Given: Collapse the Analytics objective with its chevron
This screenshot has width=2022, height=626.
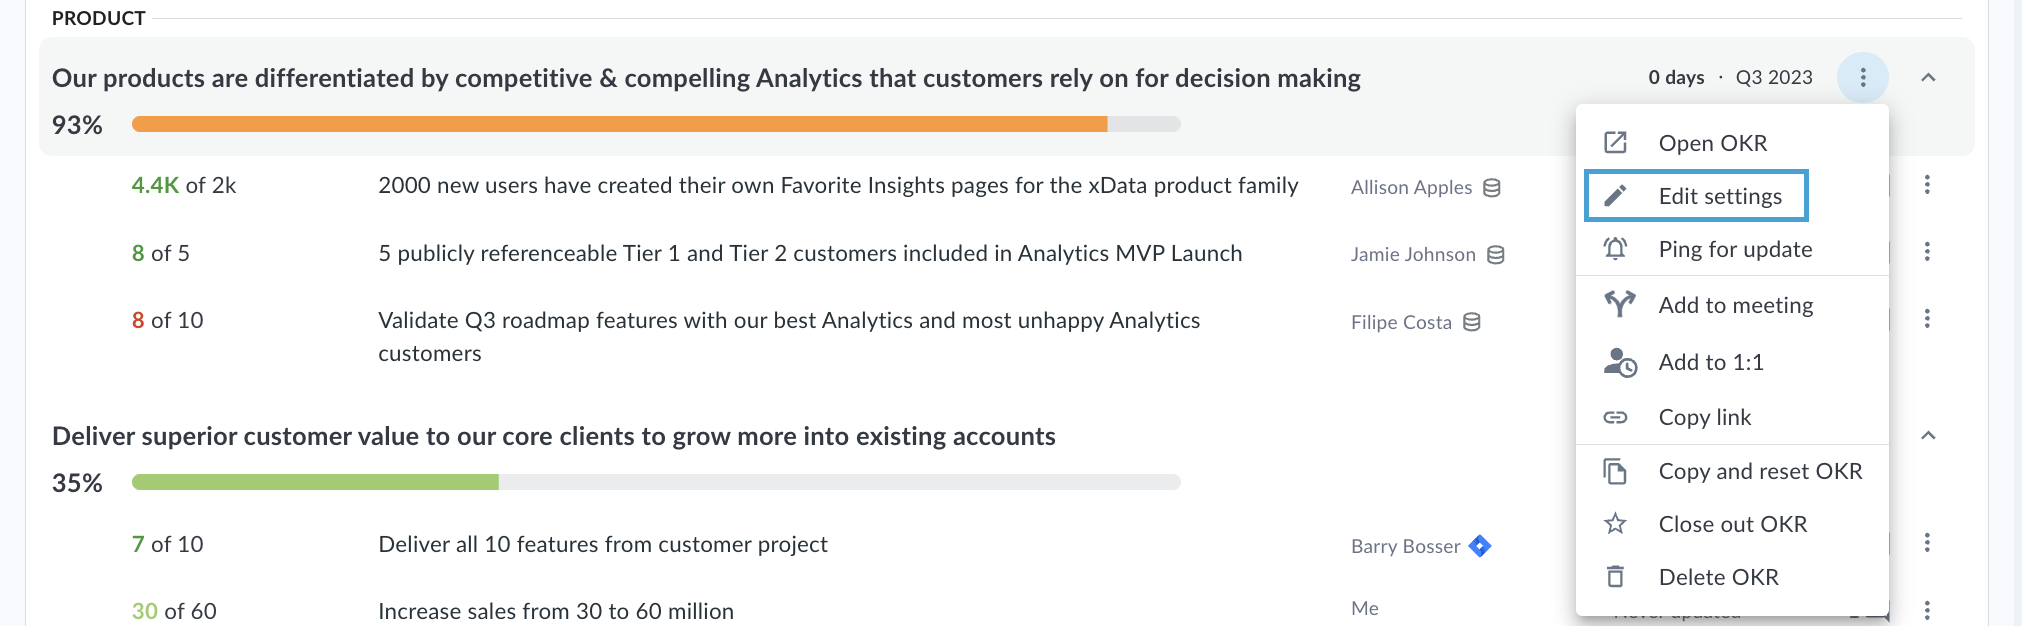Looking at the screenshot, I should [1928, 78].
